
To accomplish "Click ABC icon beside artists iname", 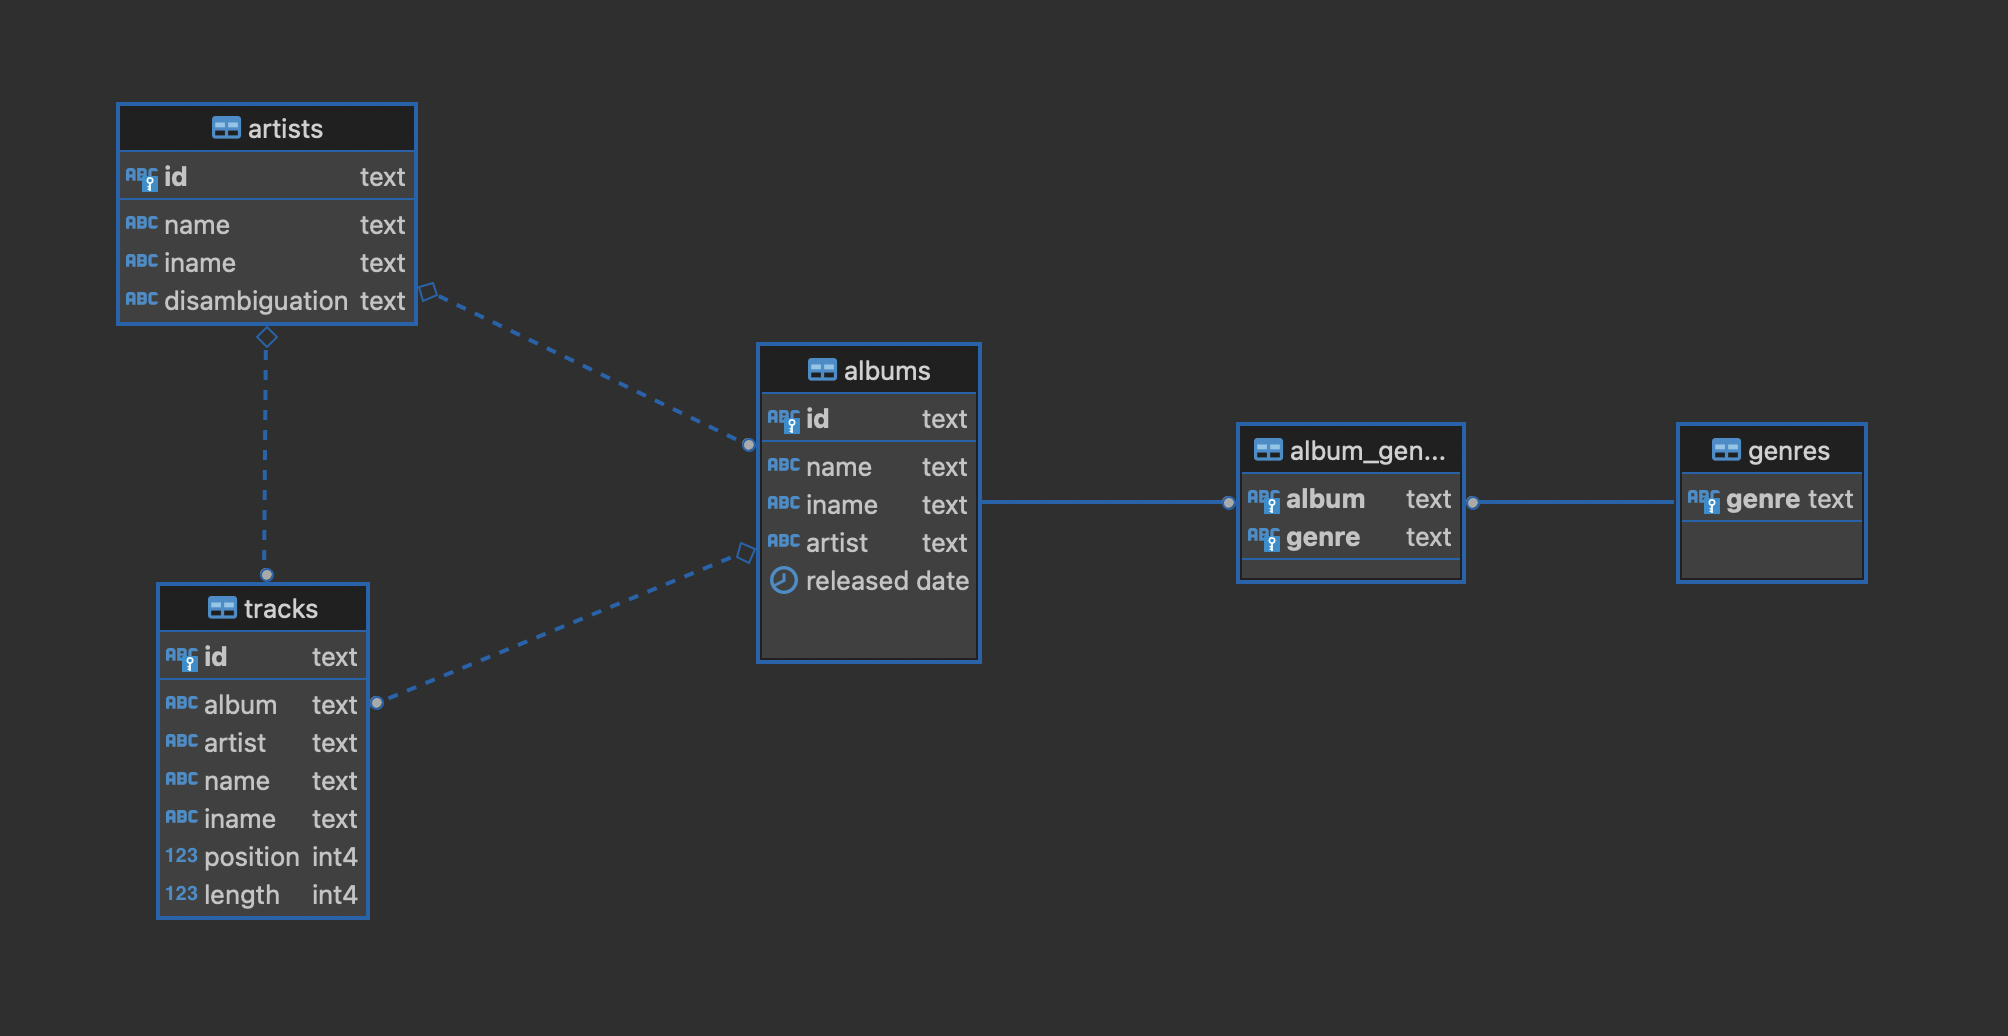I will pyautogui.click(x=141, y=261).
